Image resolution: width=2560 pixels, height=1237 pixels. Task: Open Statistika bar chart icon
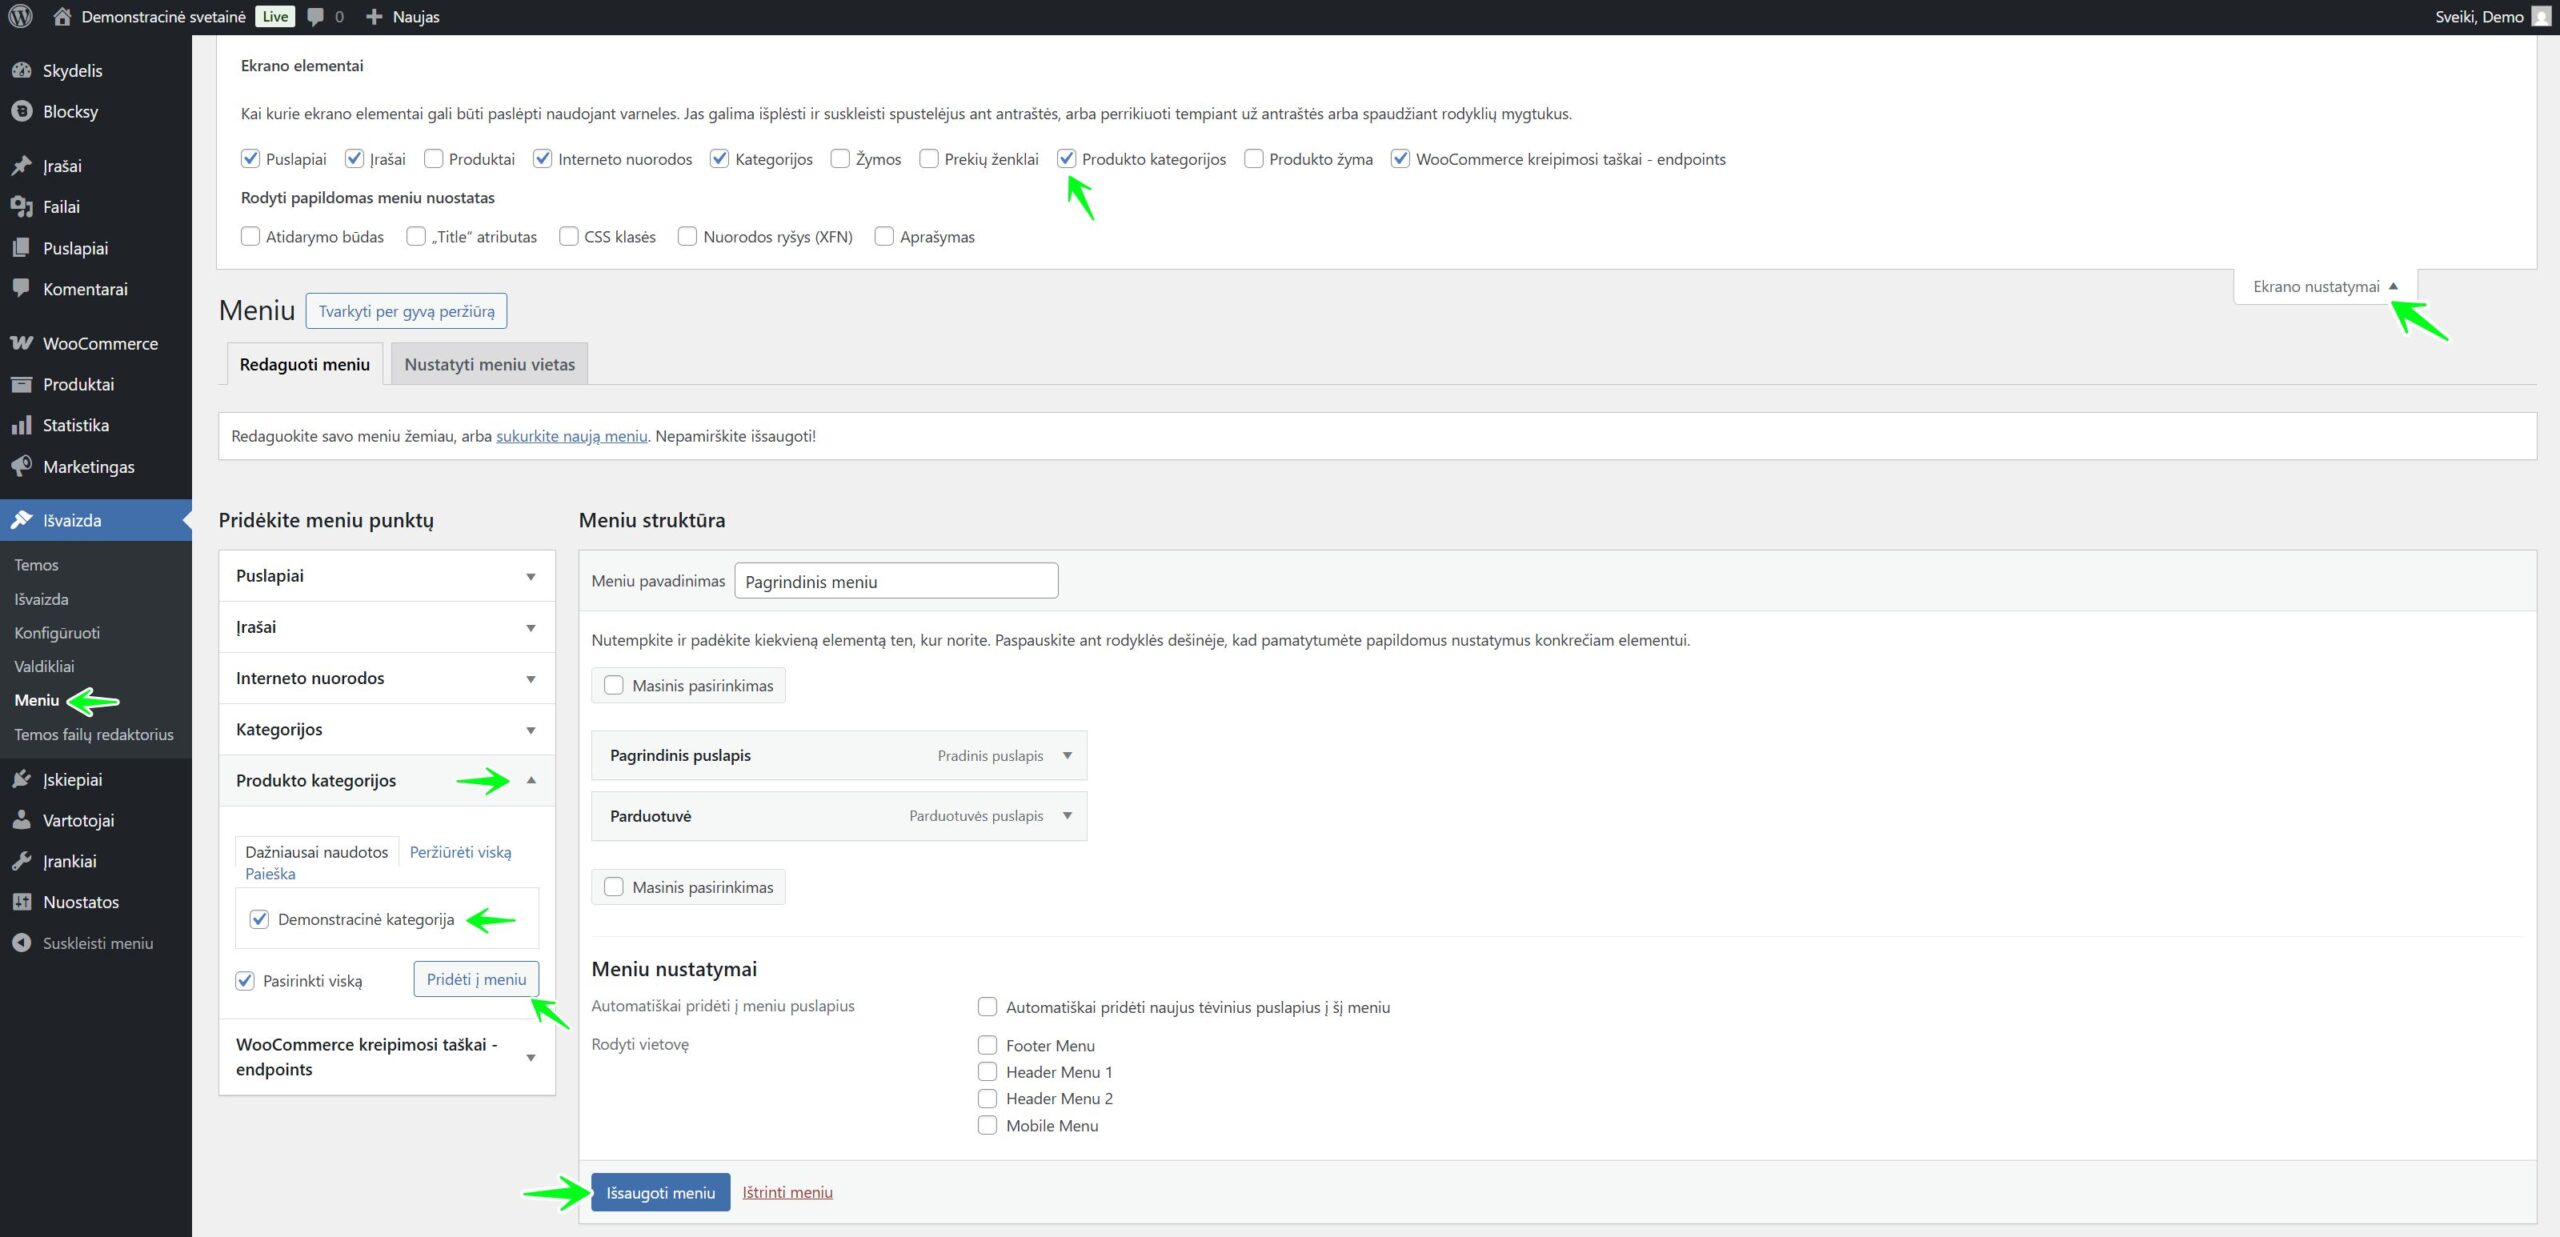(x=21, y=425)
